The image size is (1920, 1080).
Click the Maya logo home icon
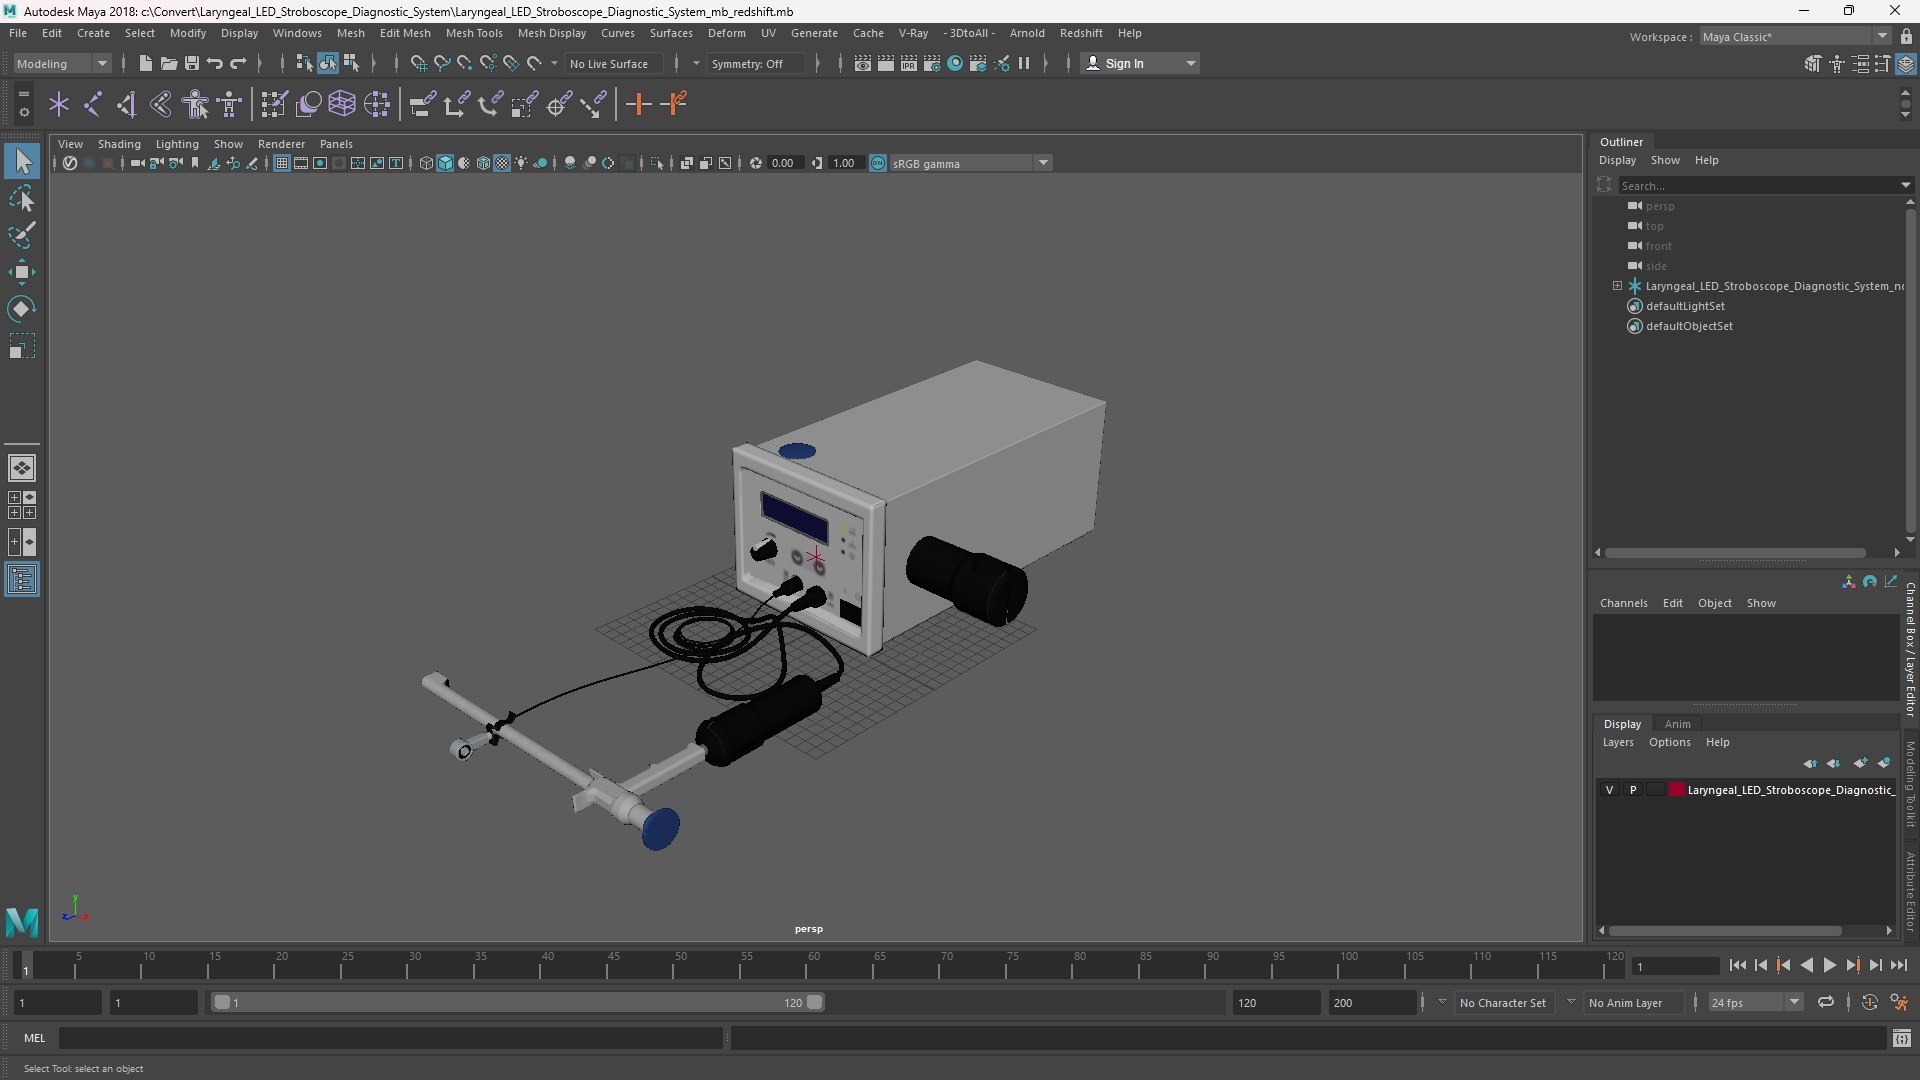22,921
